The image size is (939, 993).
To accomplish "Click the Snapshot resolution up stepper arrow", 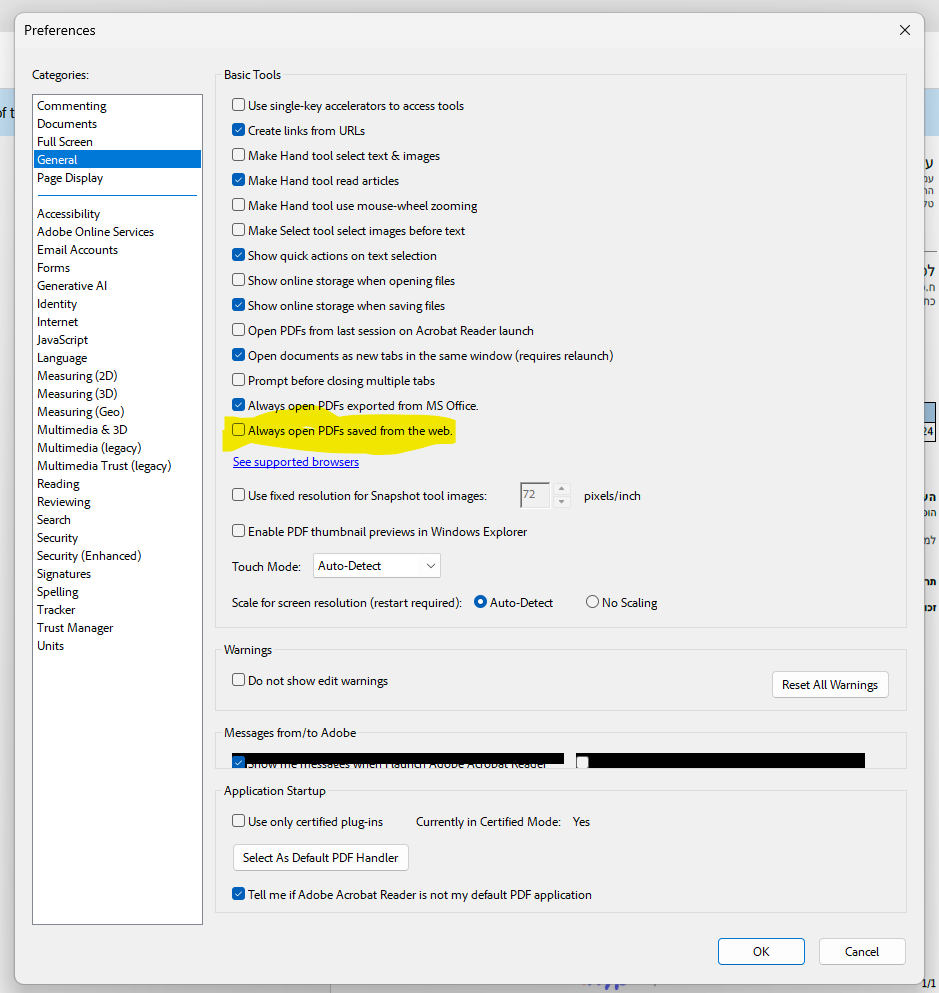I will tap(561, 490).
